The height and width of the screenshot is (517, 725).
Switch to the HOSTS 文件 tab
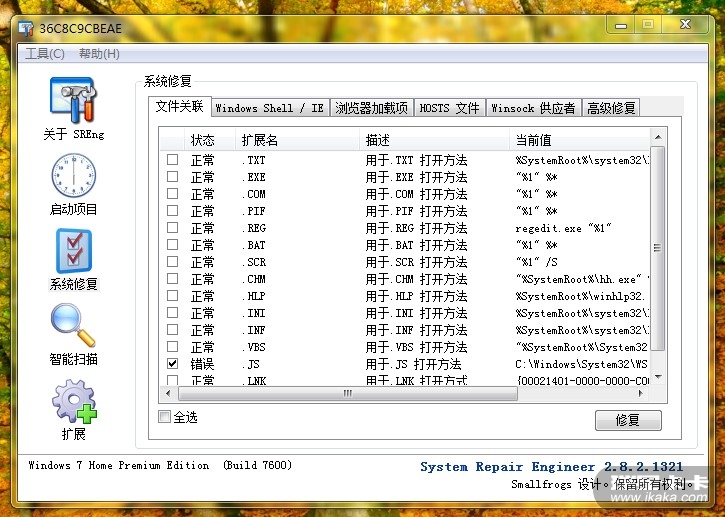[449, 108]
